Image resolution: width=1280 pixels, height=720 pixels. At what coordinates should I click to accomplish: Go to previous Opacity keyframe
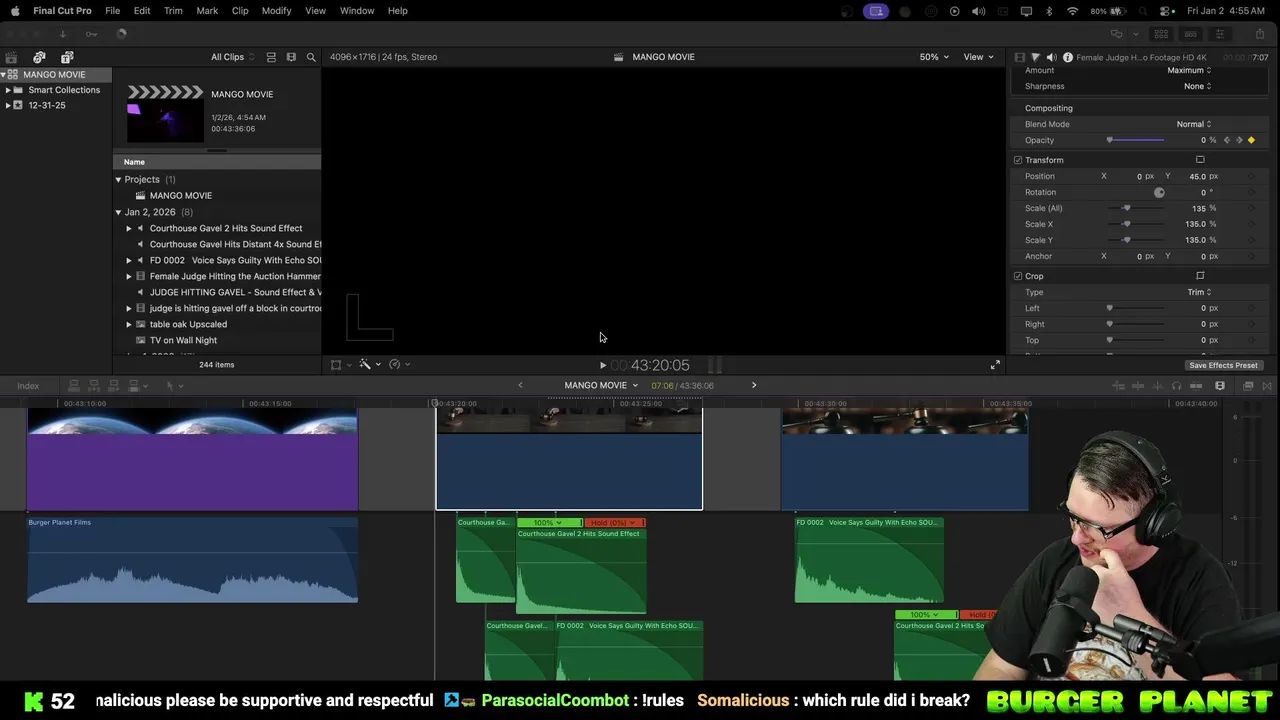[x=1227, y=140]
